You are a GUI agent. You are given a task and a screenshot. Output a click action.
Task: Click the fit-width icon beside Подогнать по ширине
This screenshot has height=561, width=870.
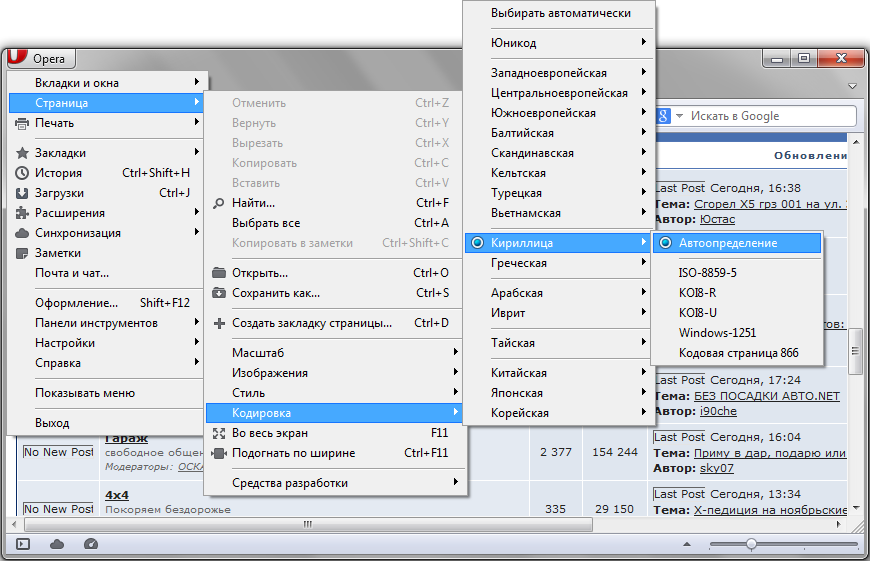(220, 453)
